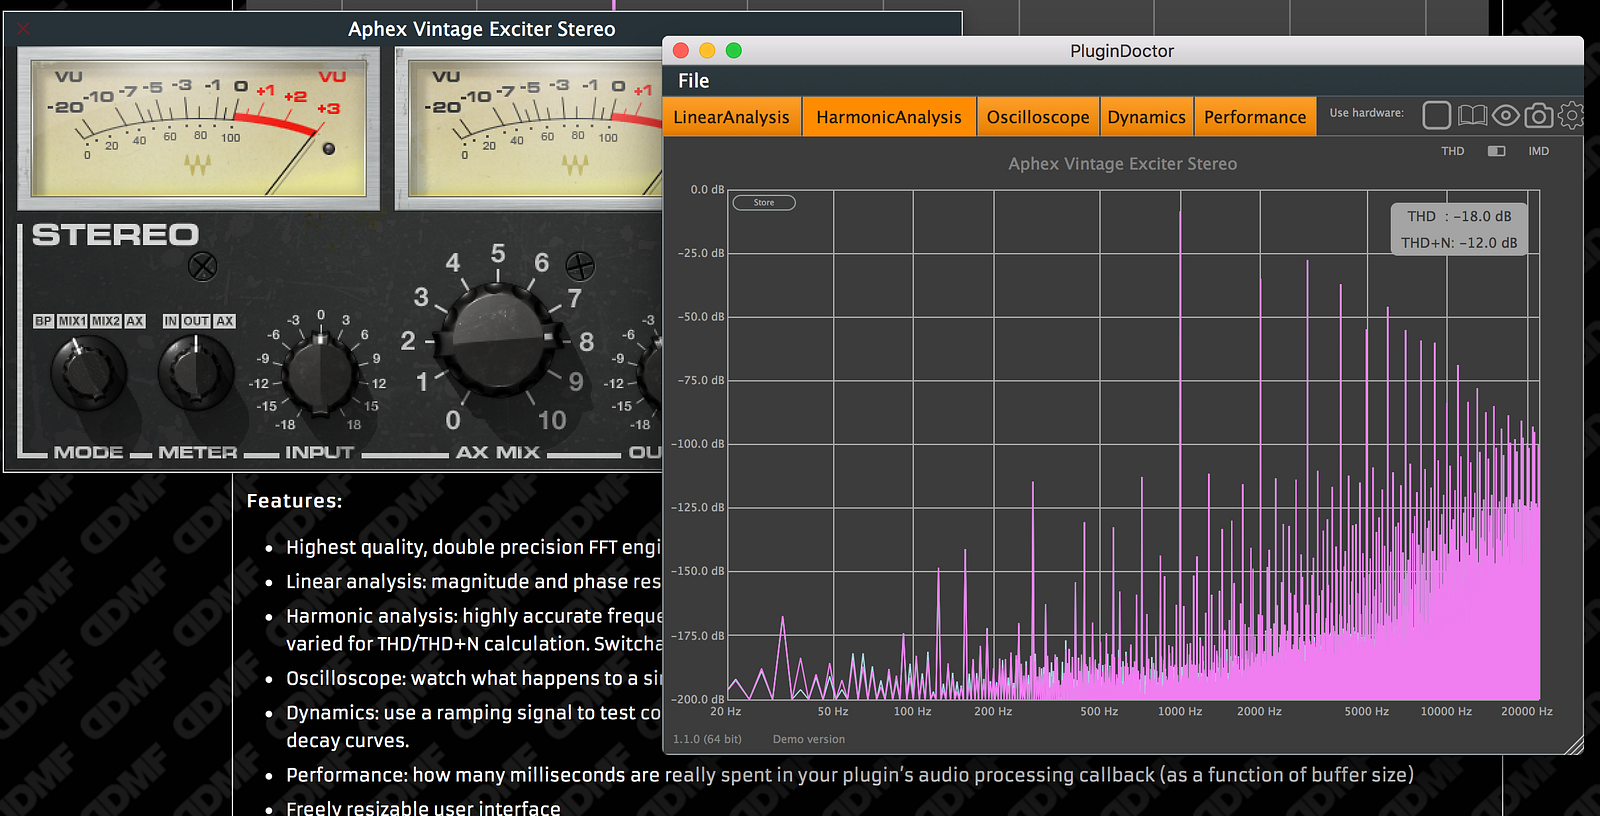The image size is (1600, 816).
Task: Click the -100.0 dB axis label
Action: pyautogui.click(x=697, y=444)
